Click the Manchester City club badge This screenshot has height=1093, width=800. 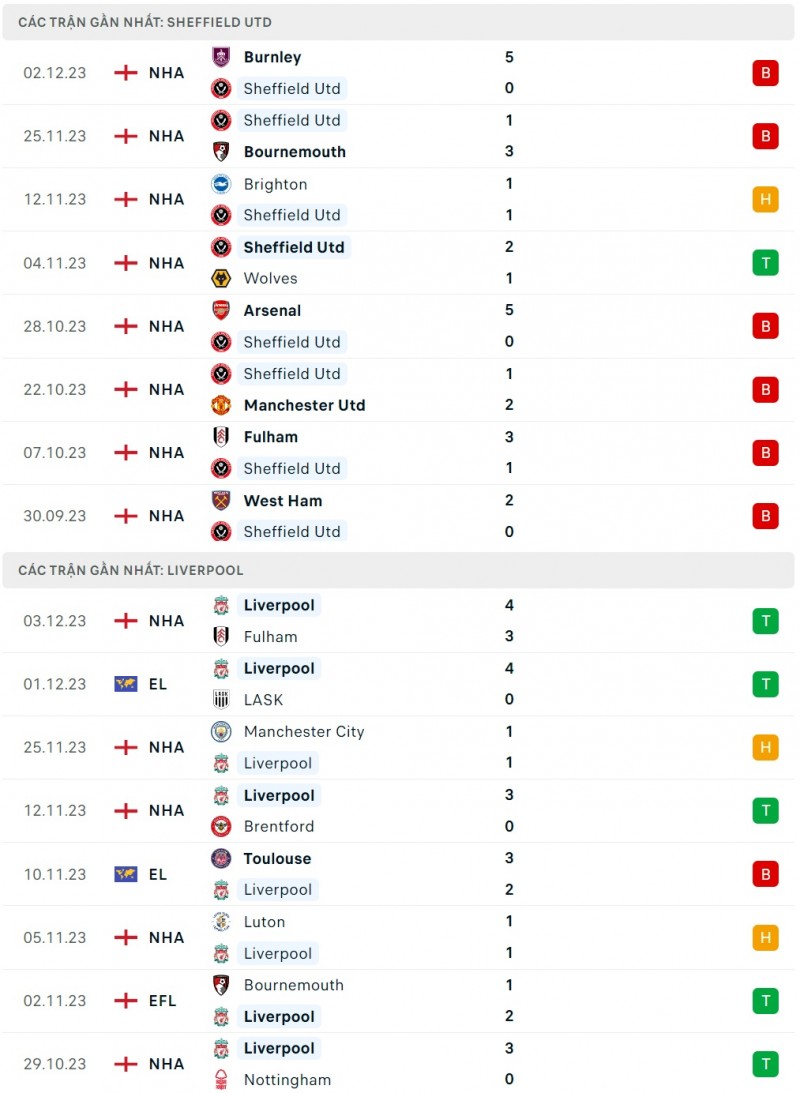[222, 731]
